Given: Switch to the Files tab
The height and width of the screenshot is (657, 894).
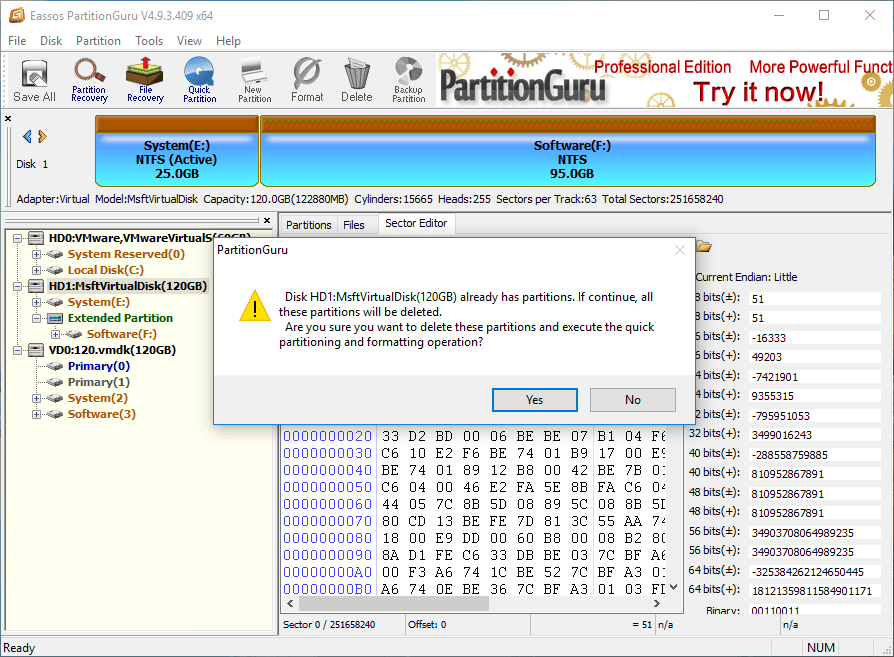Looking at the screenshot, I should (x=353, y=225).
